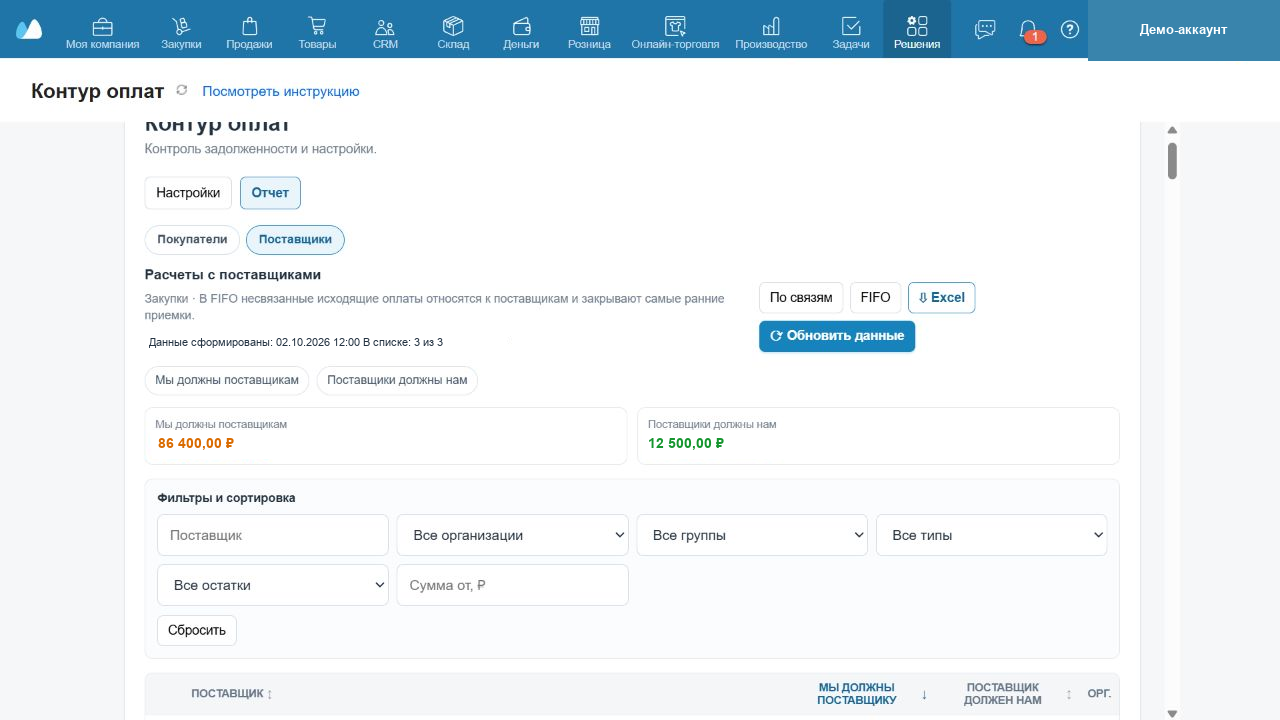Image resolution: width=1280 pixels, height=720 pixels.
Task: Focus the Сумма от, ₽ field
Action: pos(512,585)
